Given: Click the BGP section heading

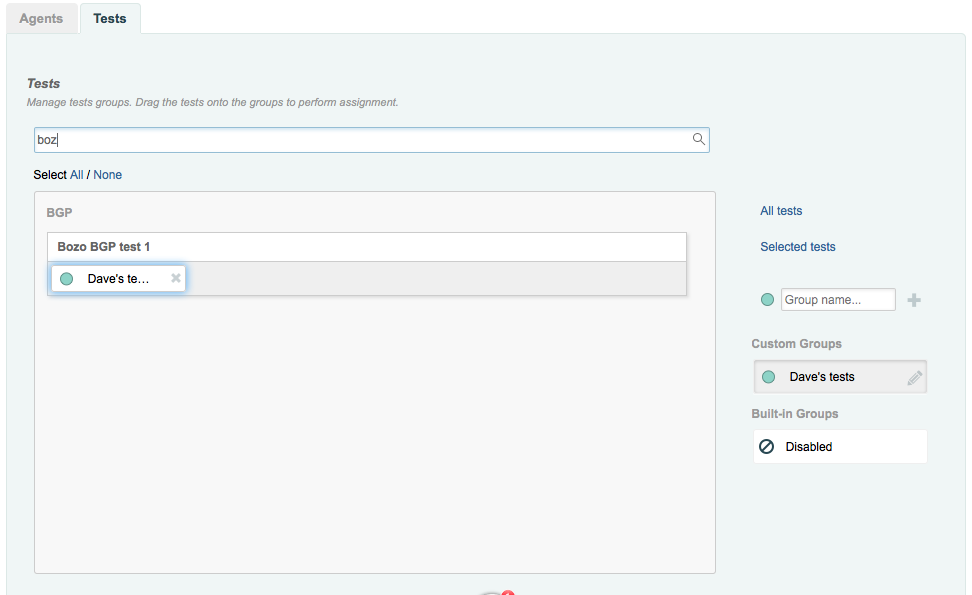Looking at the screenshot, I should [x=60, y=213].
